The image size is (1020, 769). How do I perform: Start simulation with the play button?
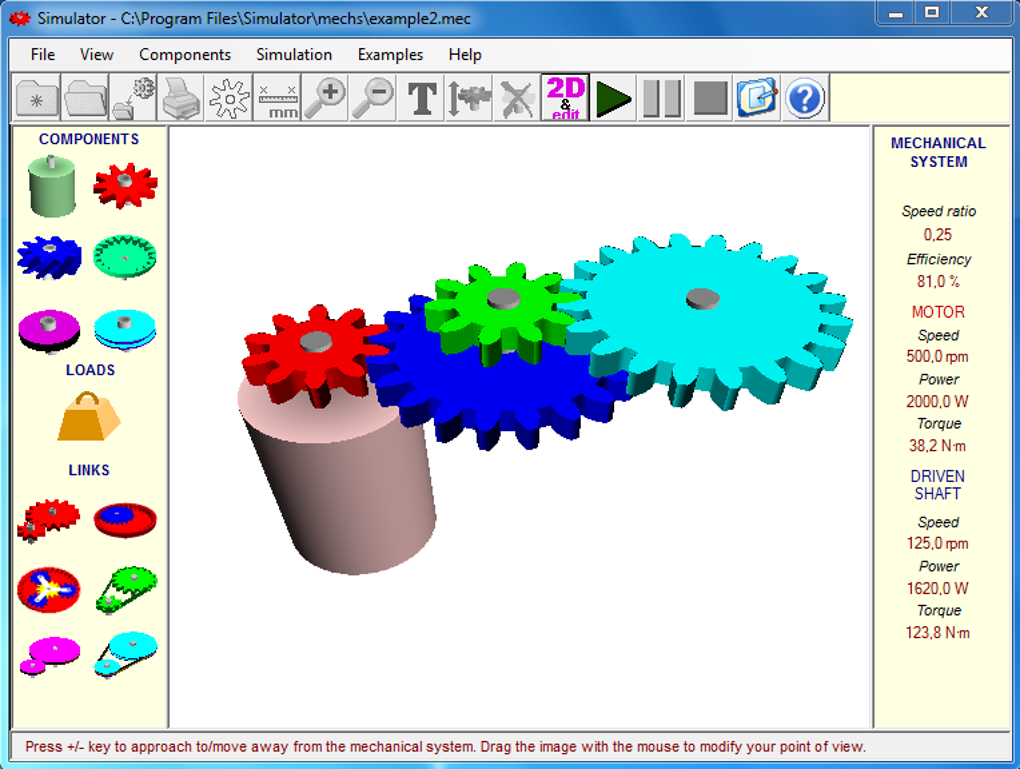613,98
